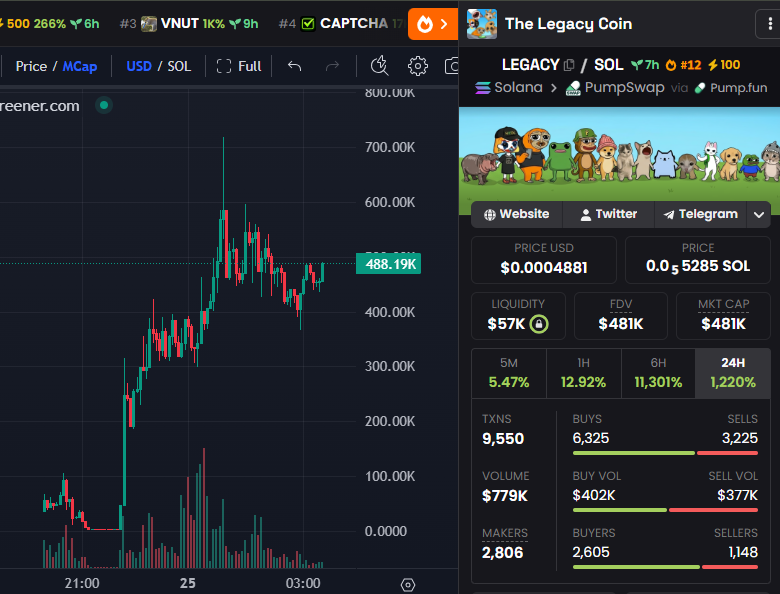Click the VOLUME $779K value
Viewport: 780px width, 594px height.
click(x=504, y=496)
